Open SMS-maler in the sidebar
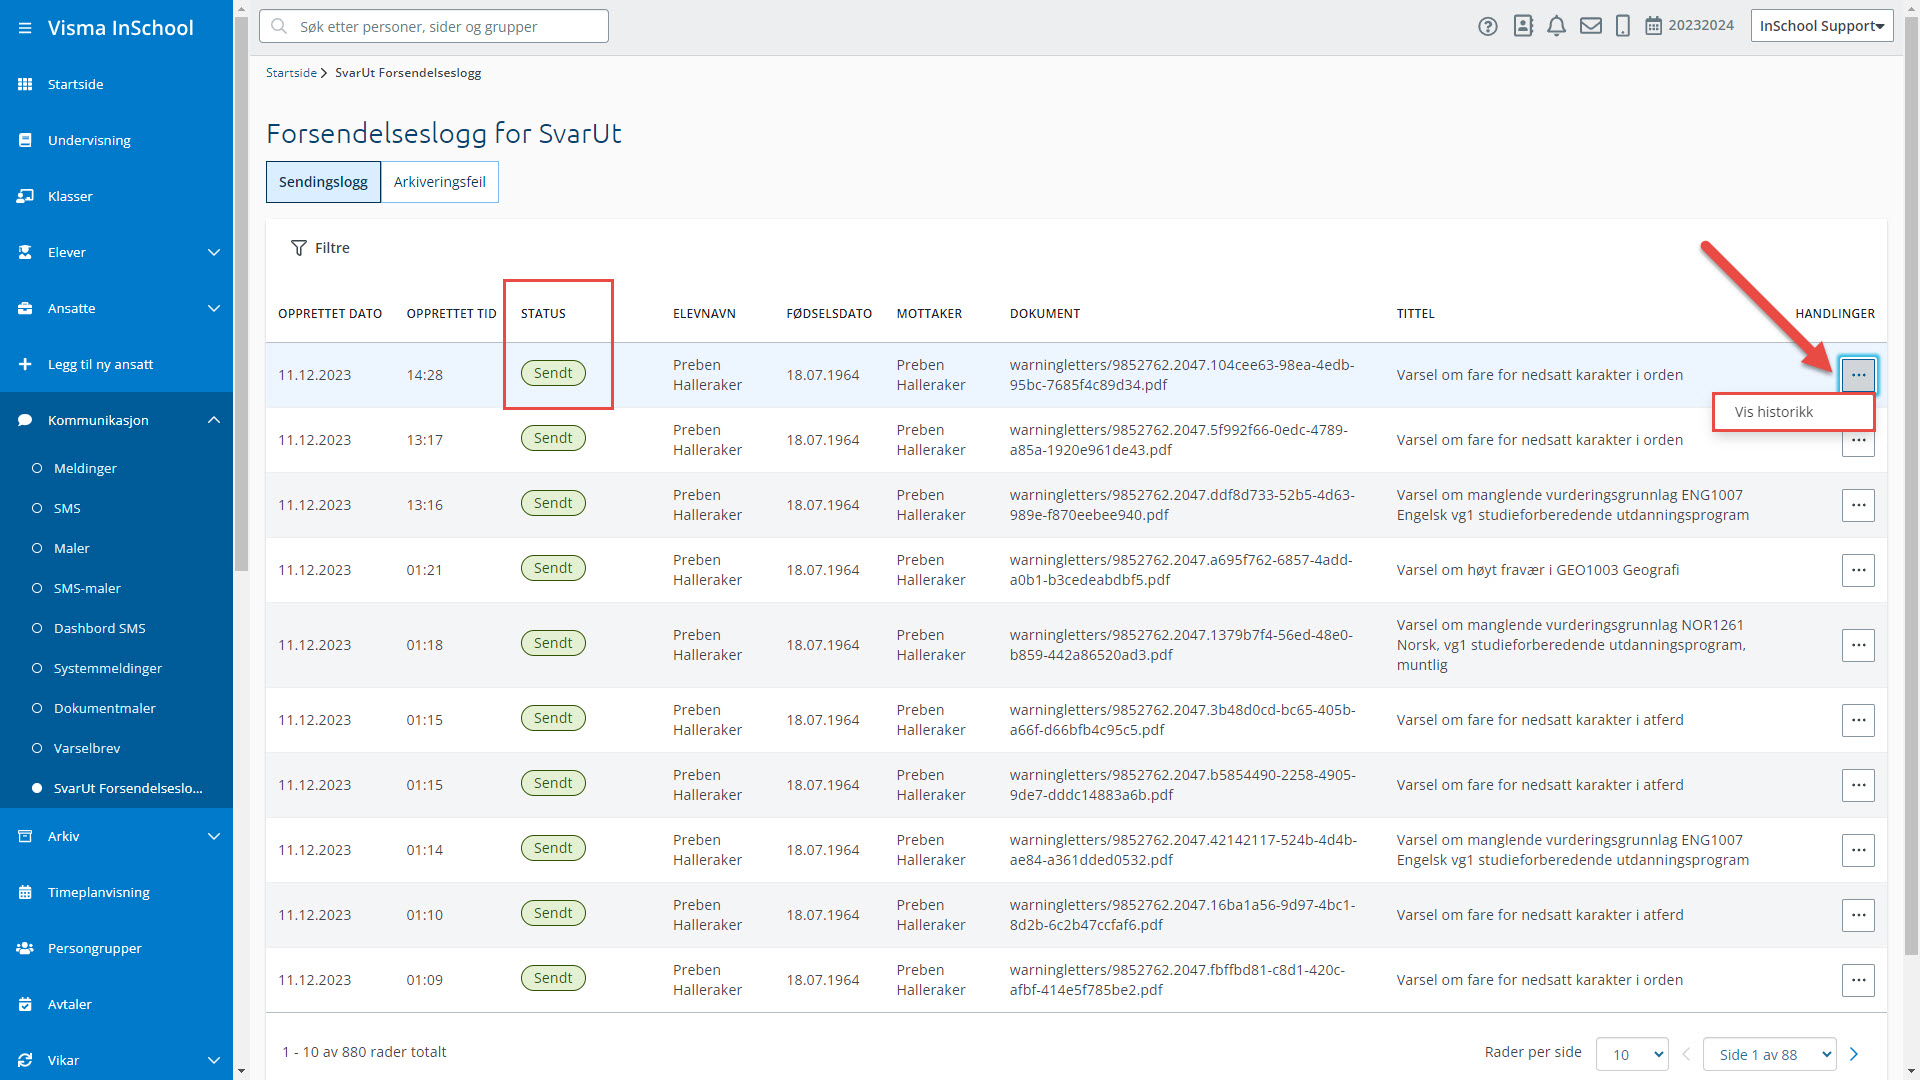1920x1080 pixels. click(87, 588)
